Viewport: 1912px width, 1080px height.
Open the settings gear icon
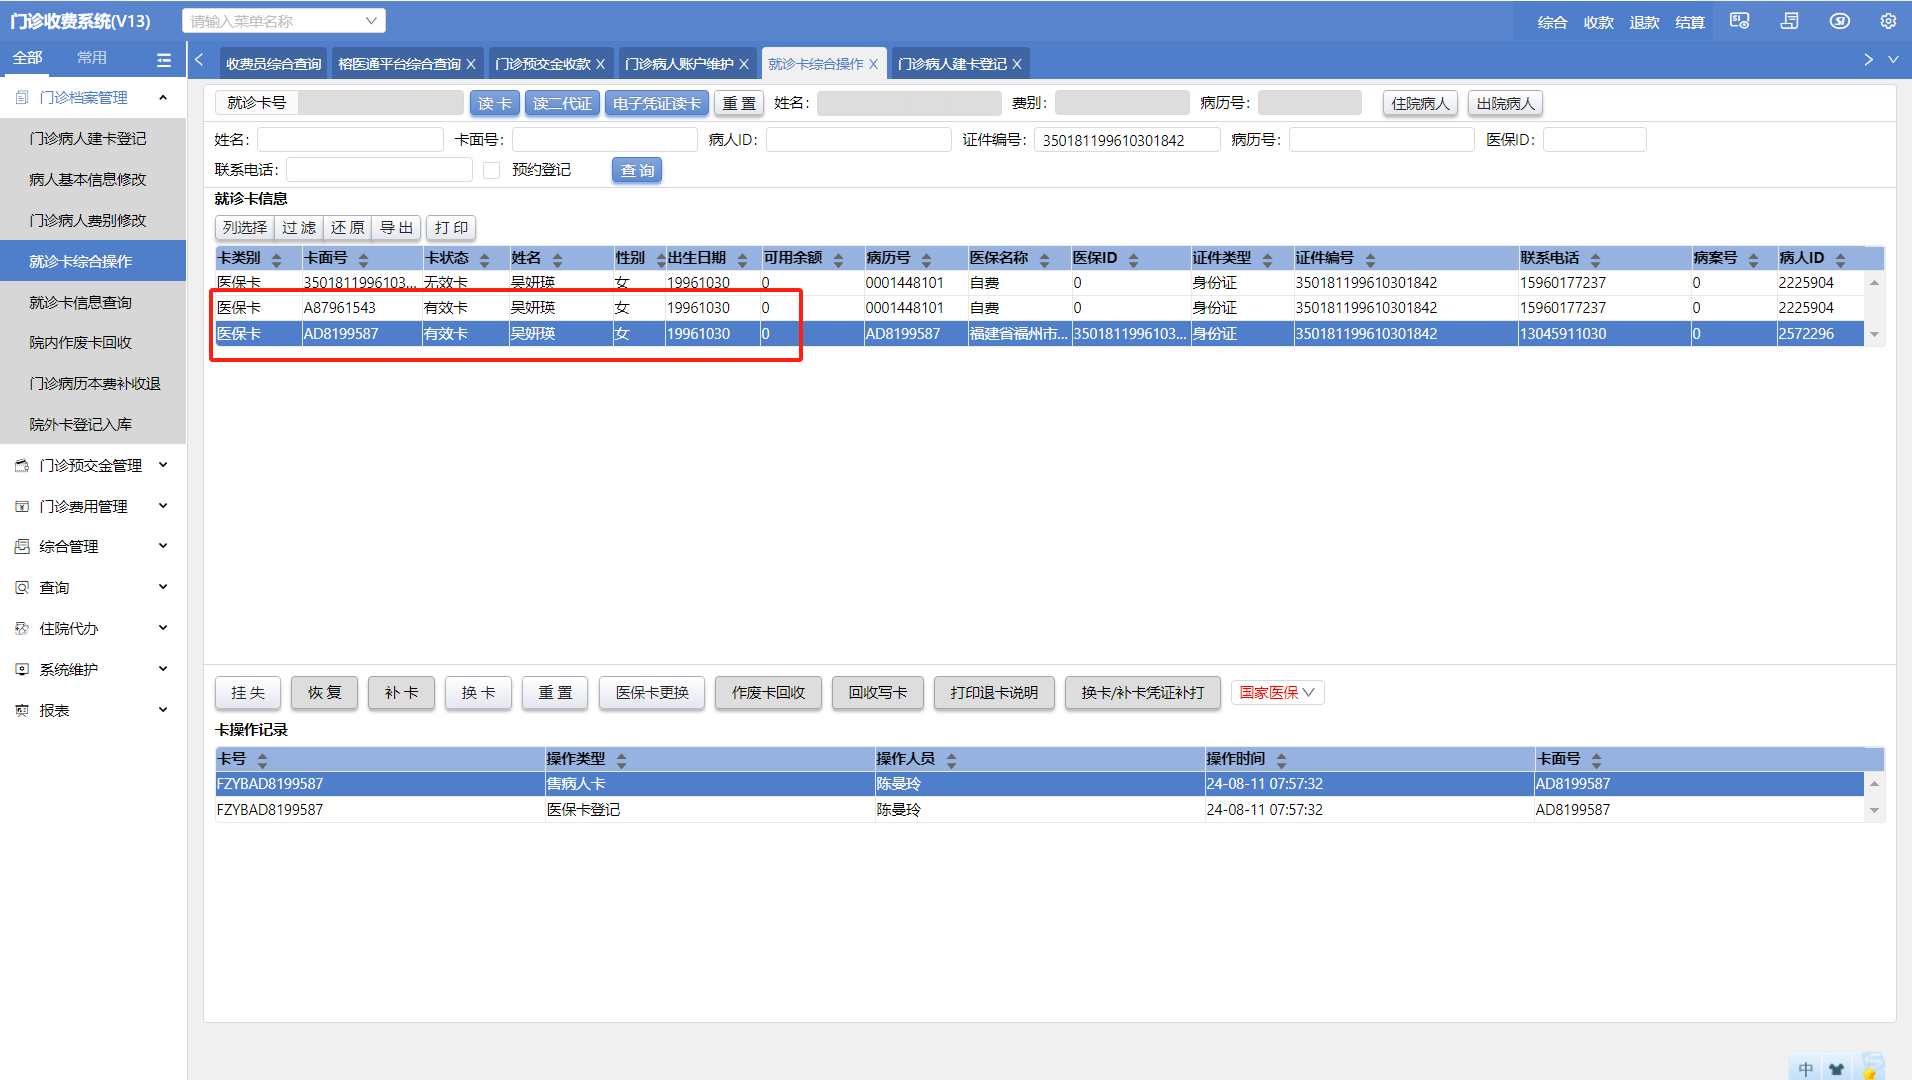coord(1888,21)
